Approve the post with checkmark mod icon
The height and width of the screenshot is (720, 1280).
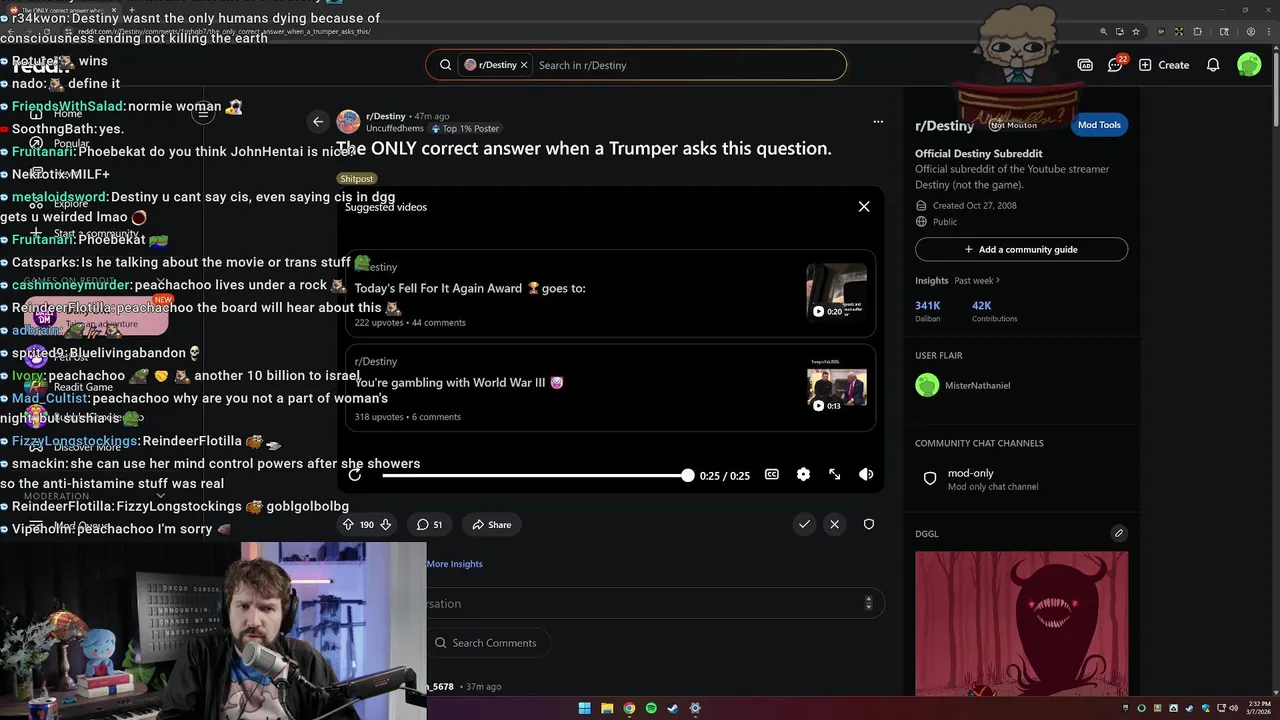pyautogui.click(x=804, y=524)
